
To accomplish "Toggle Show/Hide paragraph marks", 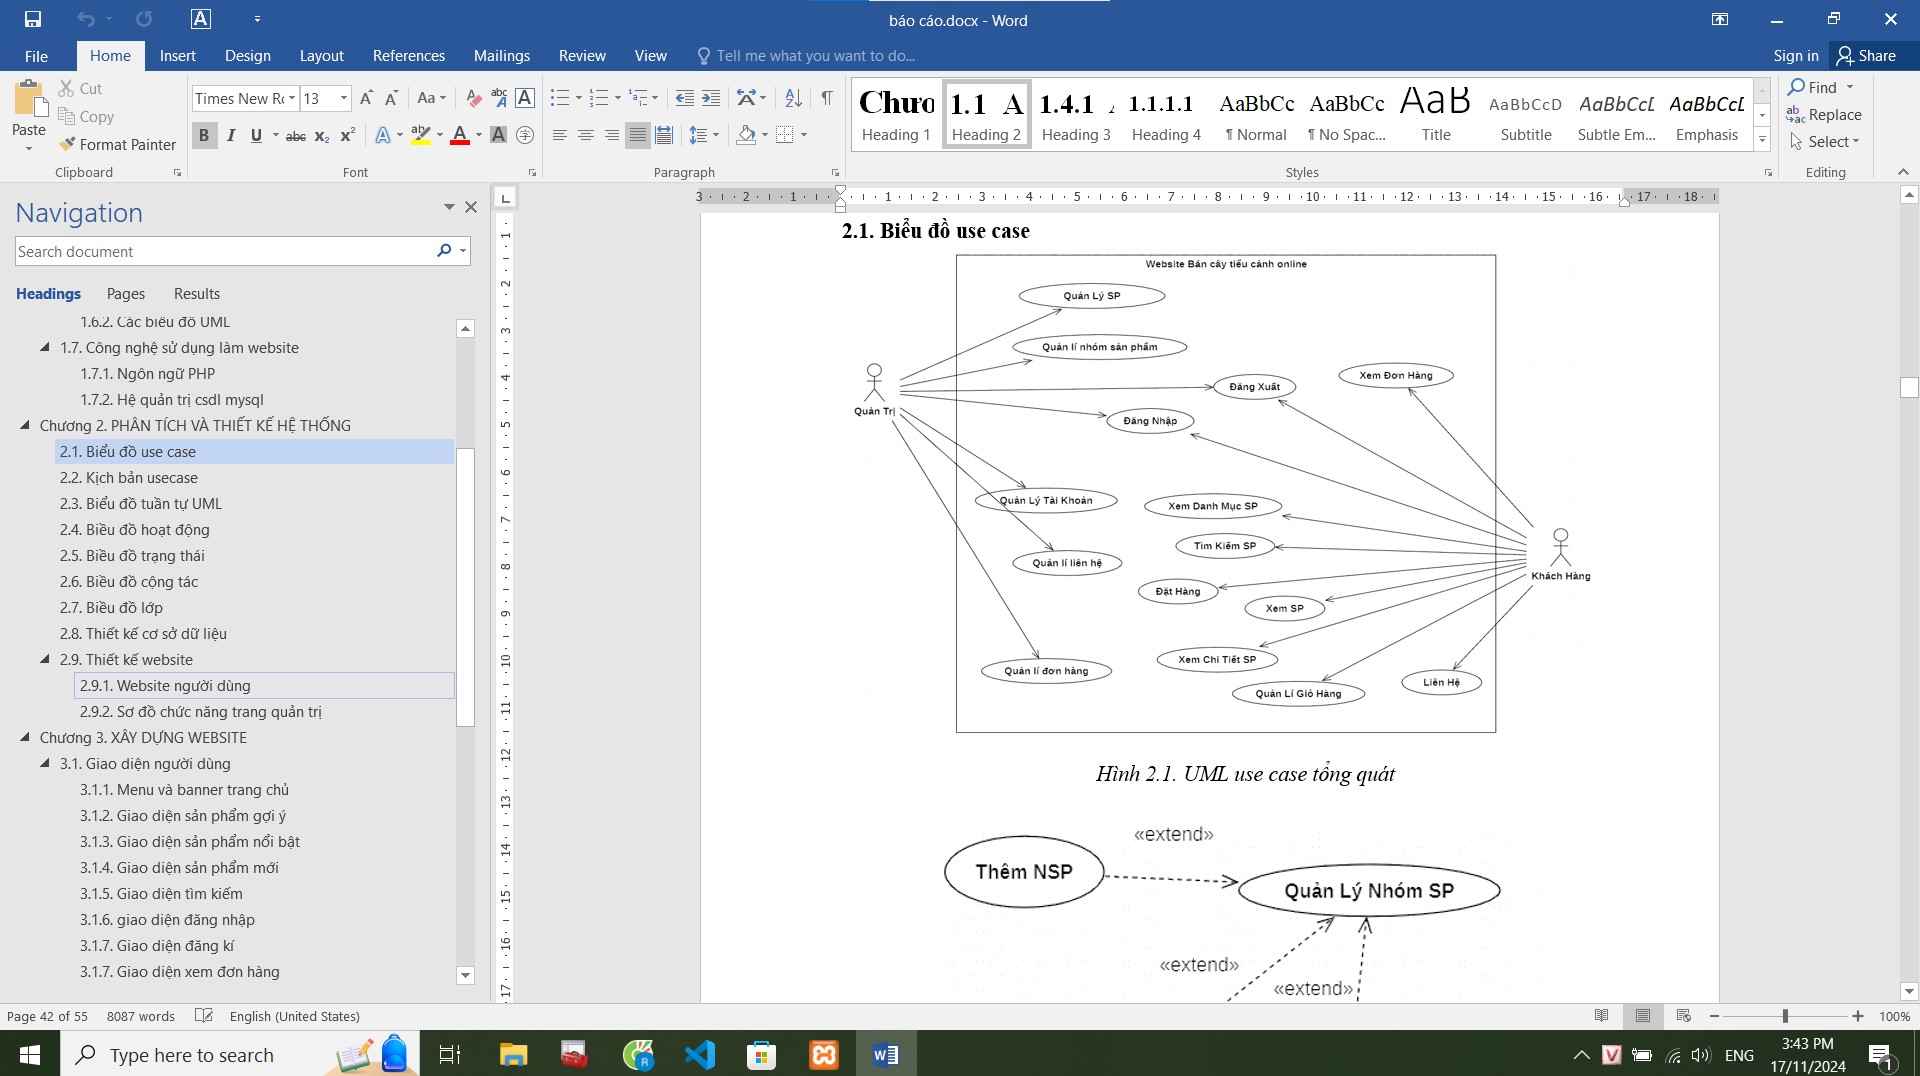I will [x=827, y=98].
